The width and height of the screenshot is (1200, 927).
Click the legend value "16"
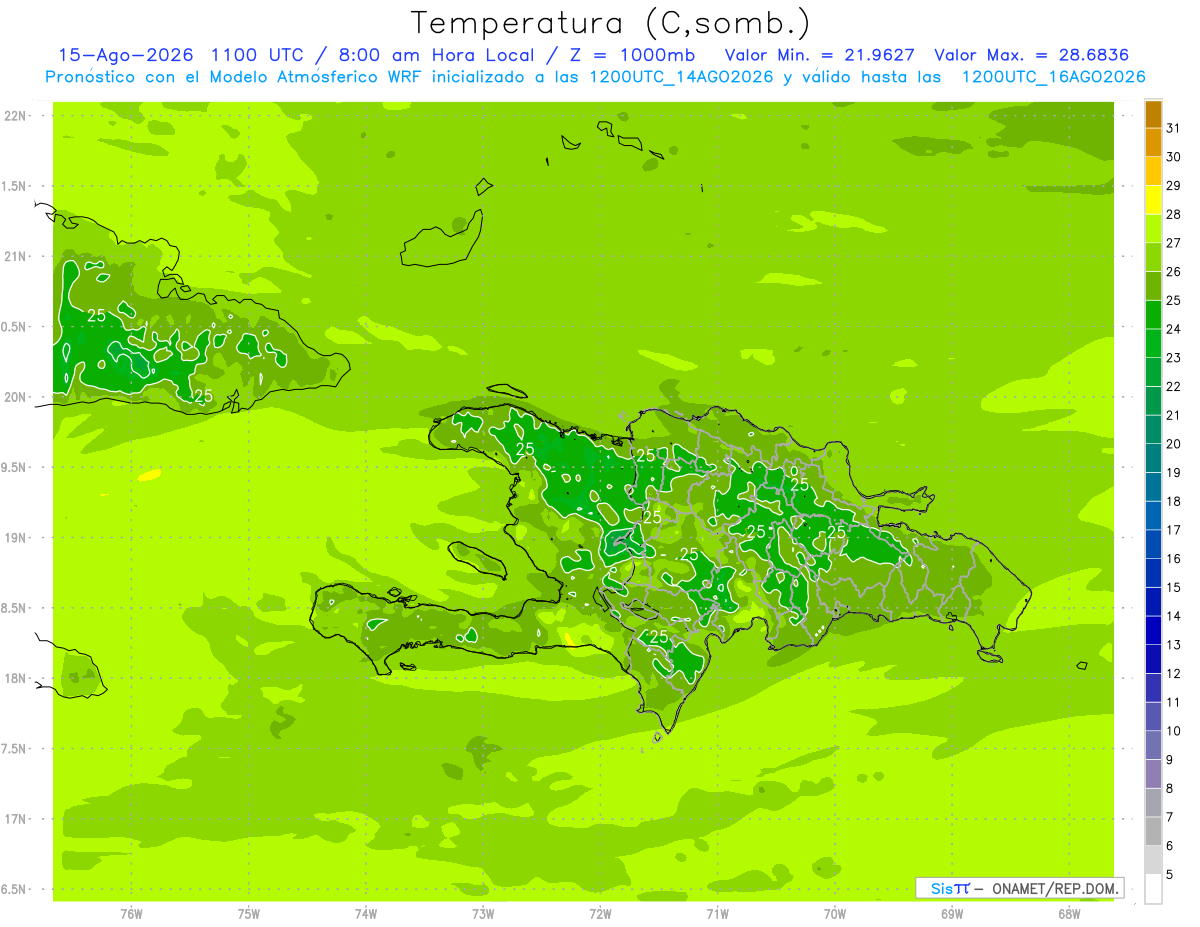click(1173, 559)
